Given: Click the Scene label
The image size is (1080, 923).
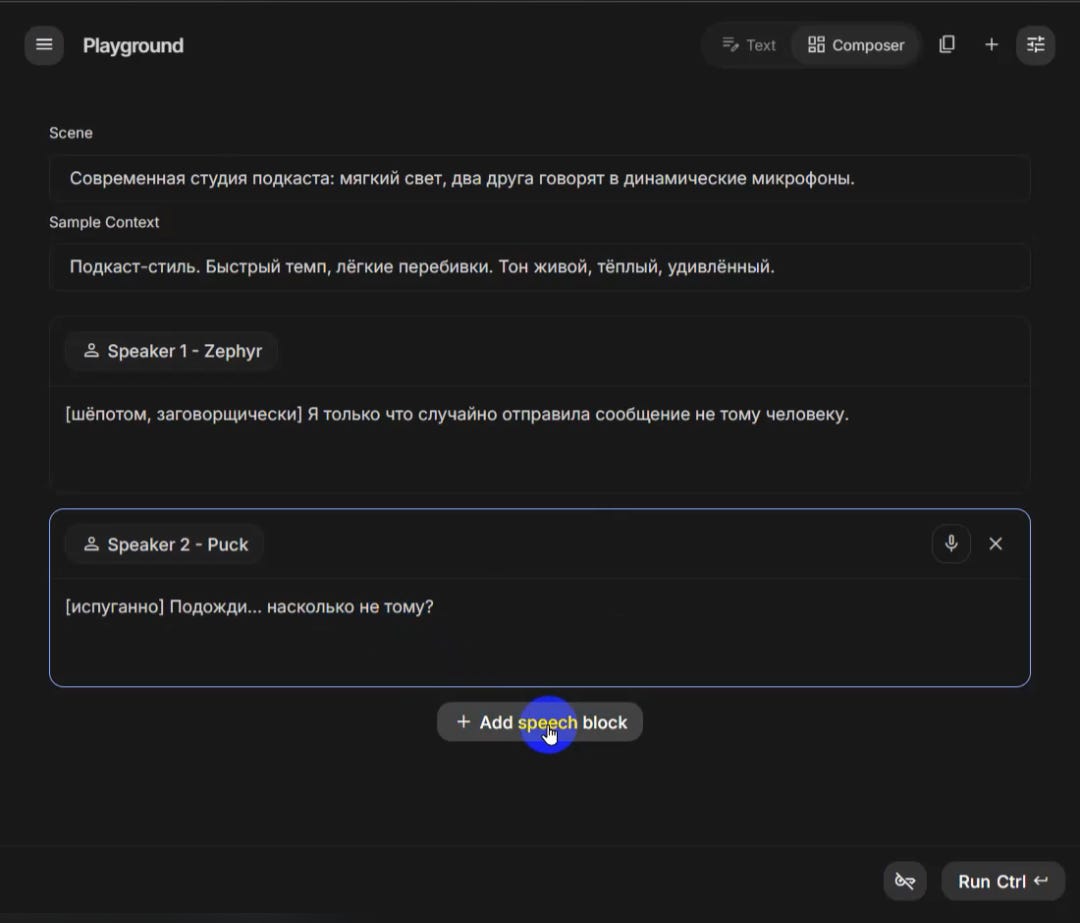Looking at the screenshot, I should (70, 133).
